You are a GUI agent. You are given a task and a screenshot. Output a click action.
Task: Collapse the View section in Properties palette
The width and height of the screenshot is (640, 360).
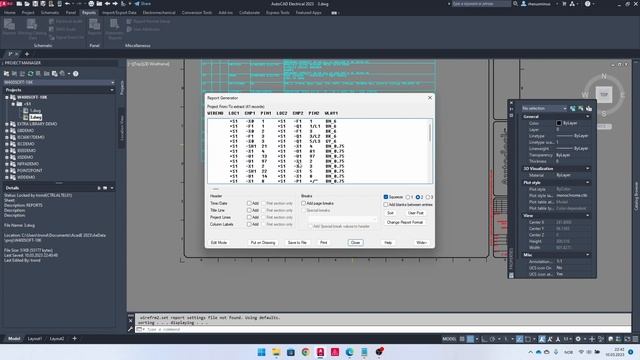[x=587, y=216]
